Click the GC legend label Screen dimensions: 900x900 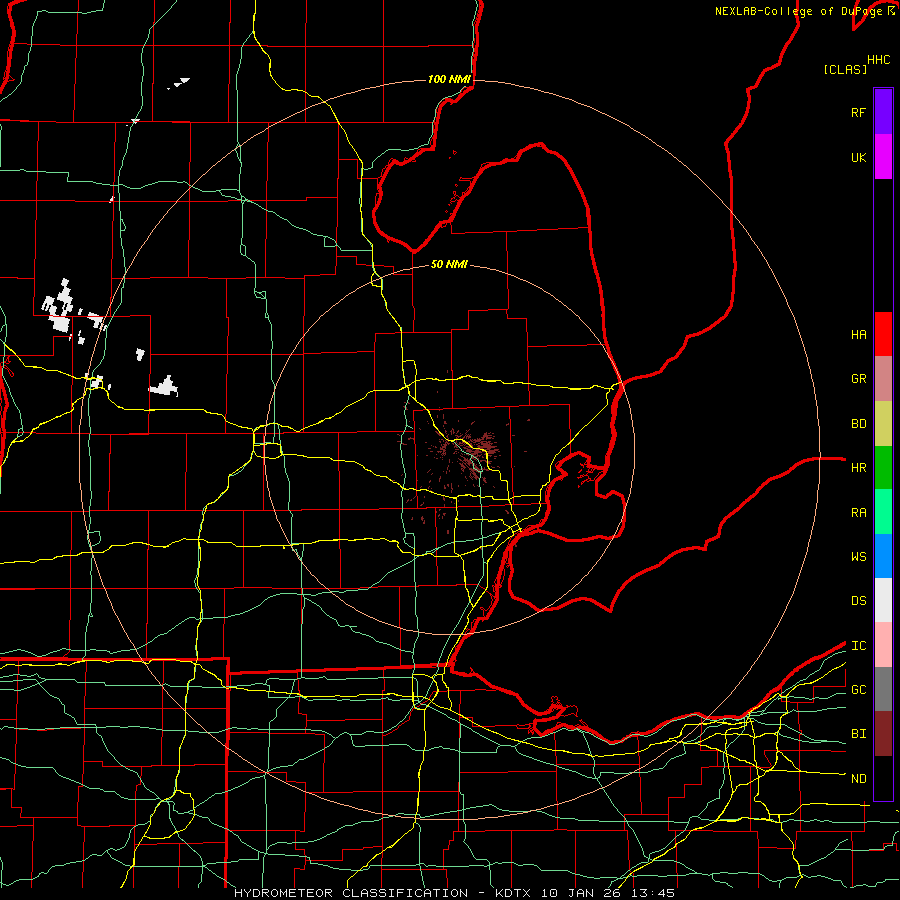click(858, 689)
